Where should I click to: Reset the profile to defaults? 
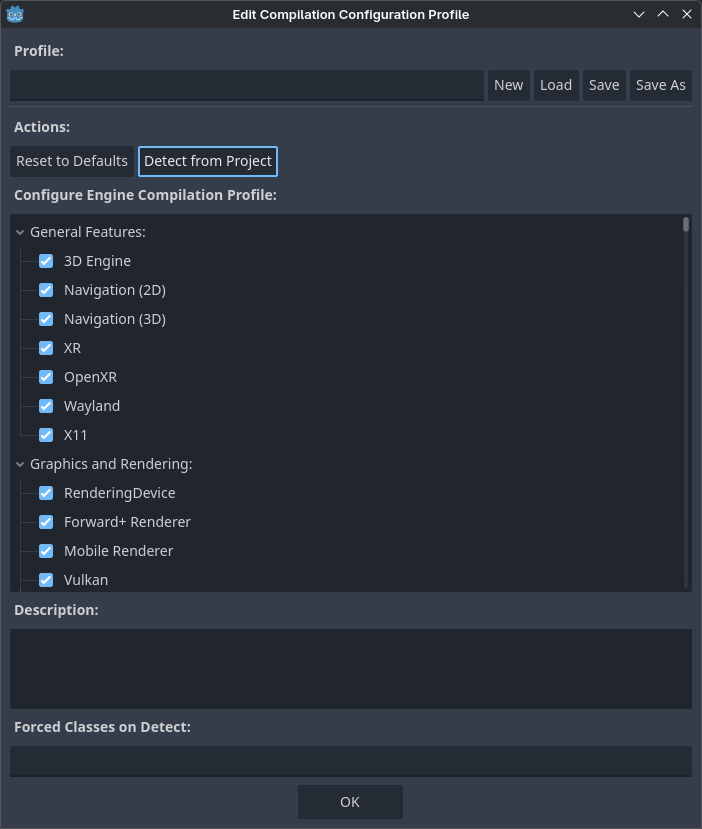pos(71,161)
